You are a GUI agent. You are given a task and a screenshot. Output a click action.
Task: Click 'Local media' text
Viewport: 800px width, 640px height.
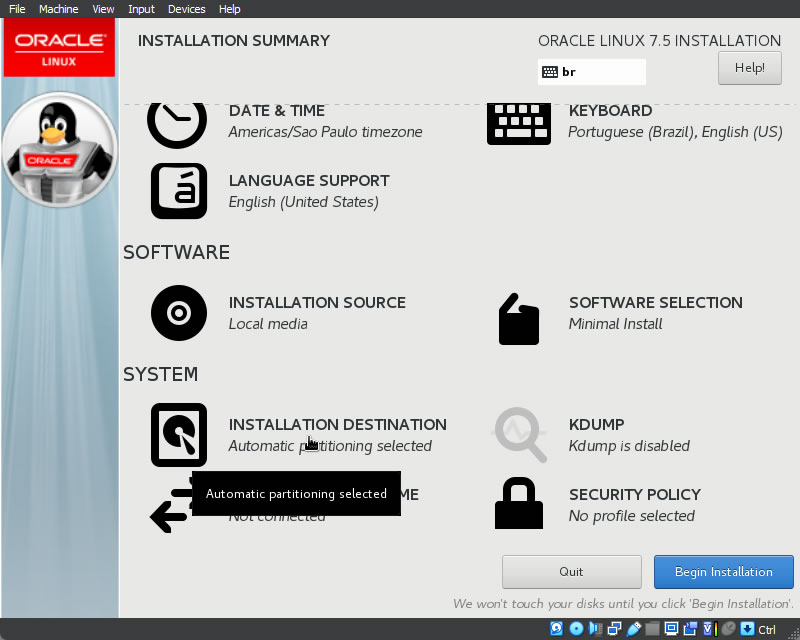point(268,324)
